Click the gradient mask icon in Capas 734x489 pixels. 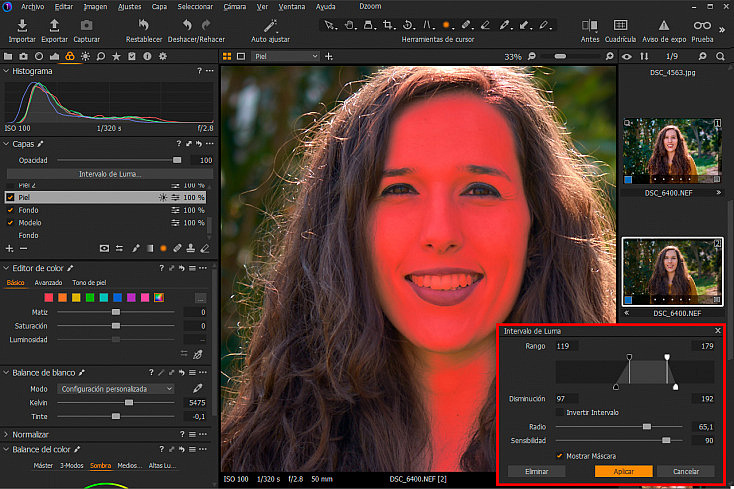click(x=150, y=248)
